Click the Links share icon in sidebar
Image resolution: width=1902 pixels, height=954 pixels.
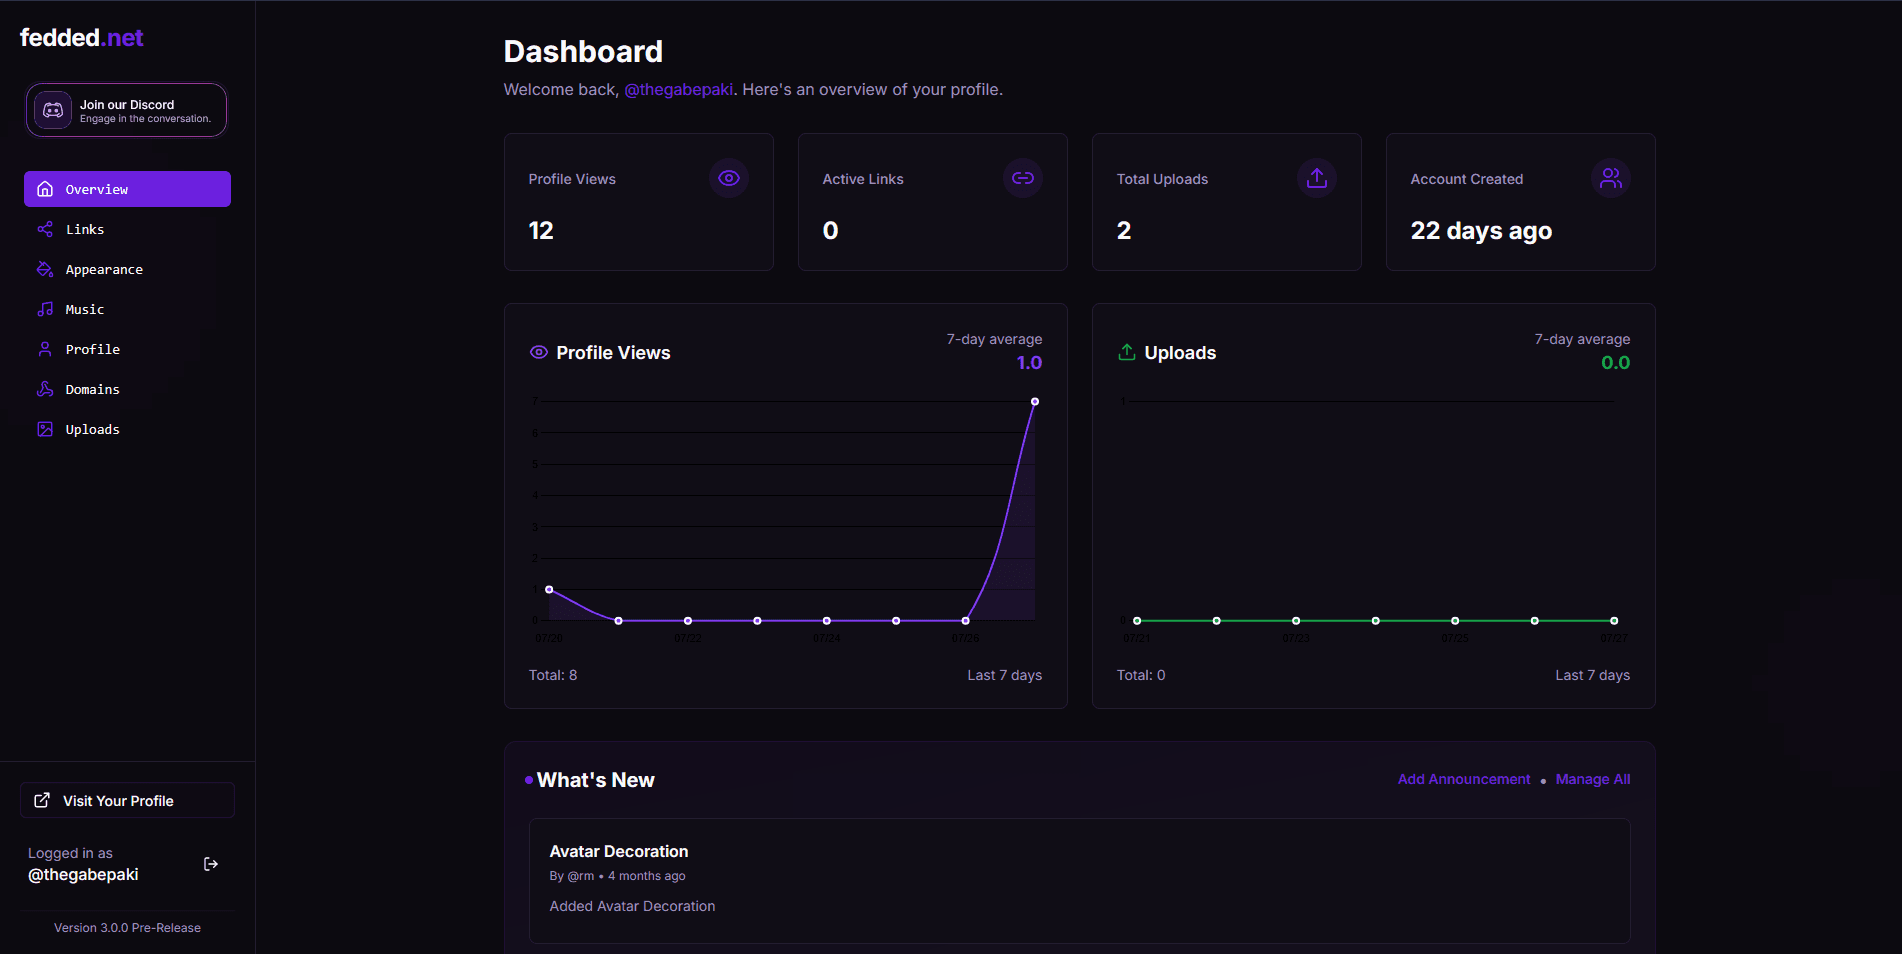(45, 229)
